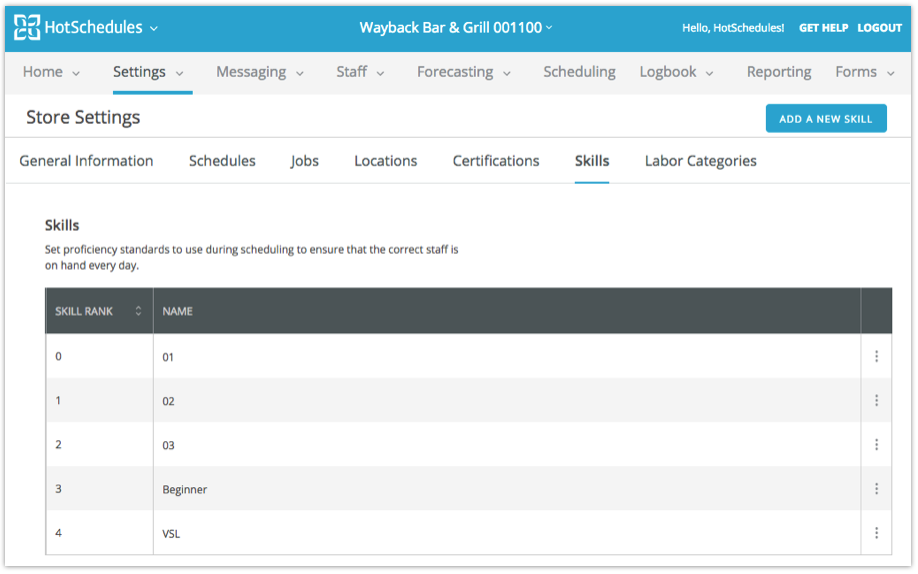This screenshot has width=918, height=574.
Task: Open the kebab menu for Beginner skill
Action: coord(876,489)
